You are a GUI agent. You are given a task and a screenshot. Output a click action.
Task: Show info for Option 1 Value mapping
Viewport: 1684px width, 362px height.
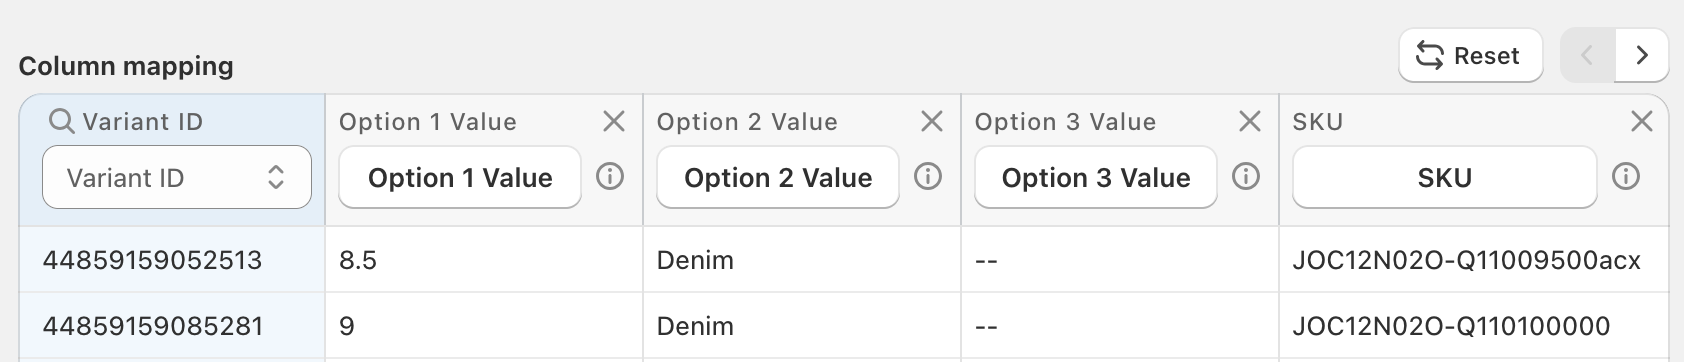pos(610,177)
